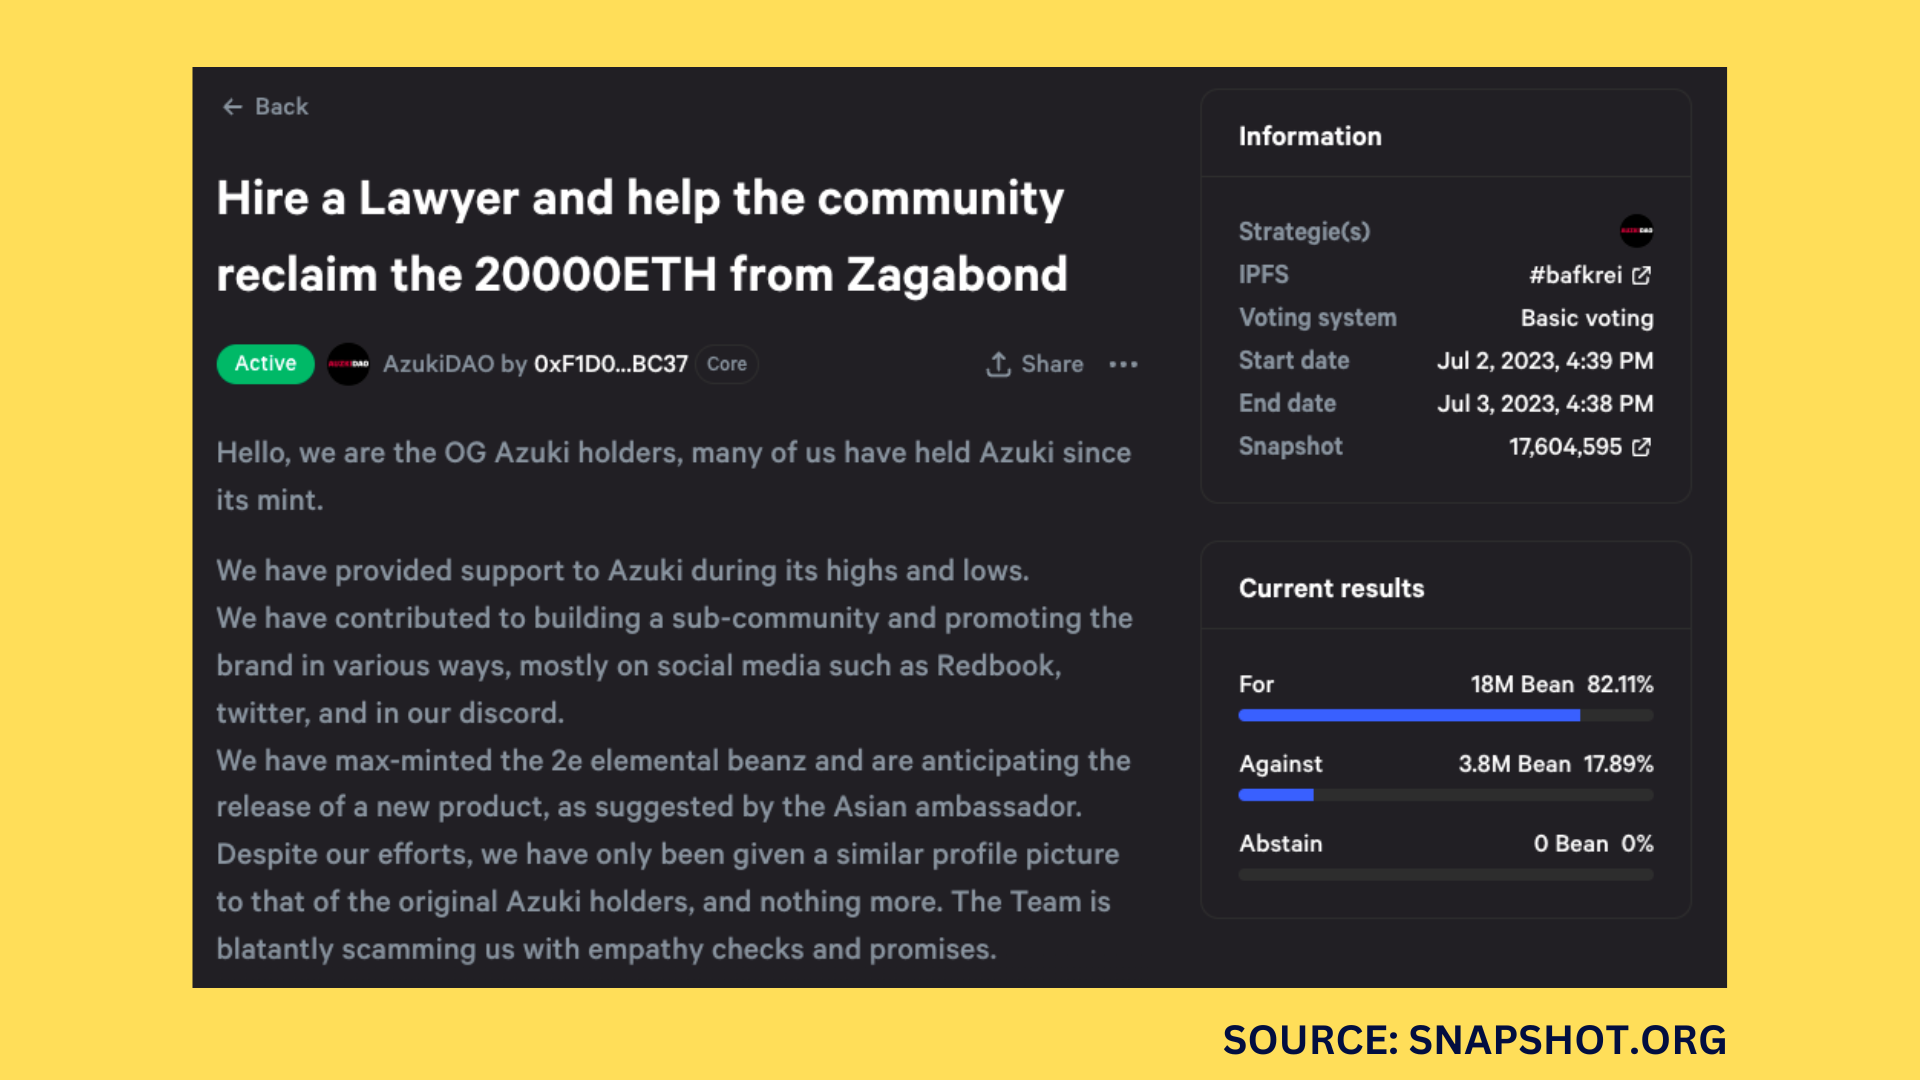The width and height of the screenshot is (1920, 1080).
Task: Click the Share upload icon
Action: click(x=998, y=364)
